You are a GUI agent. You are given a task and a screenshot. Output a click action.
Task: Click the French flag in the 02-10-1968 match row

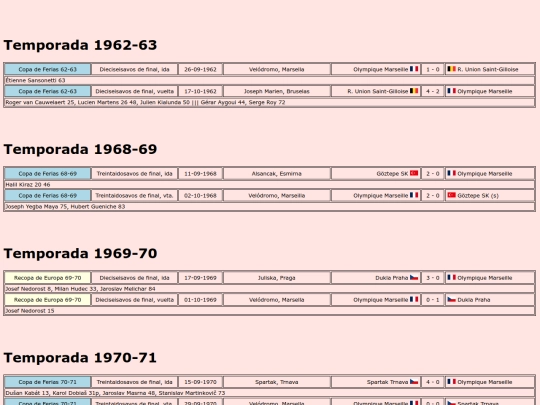414,195
